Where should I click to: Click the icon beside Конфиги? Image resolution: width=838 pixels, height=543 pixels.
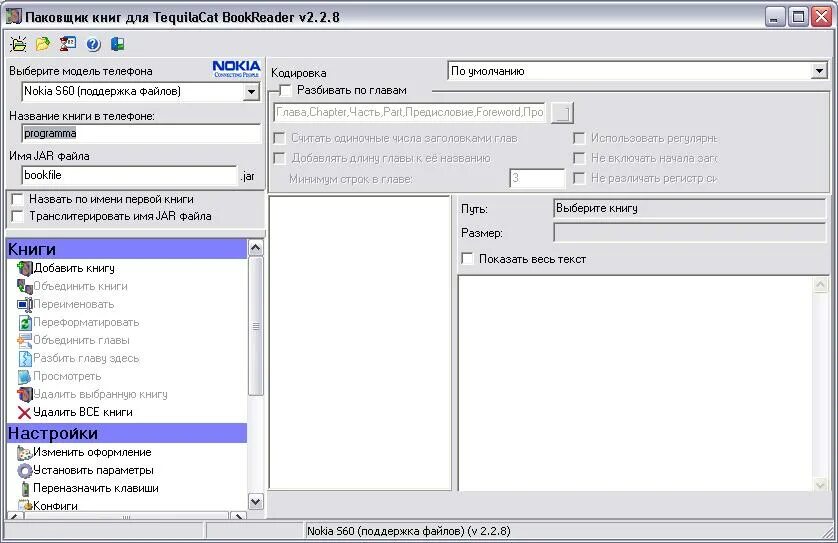25,505
